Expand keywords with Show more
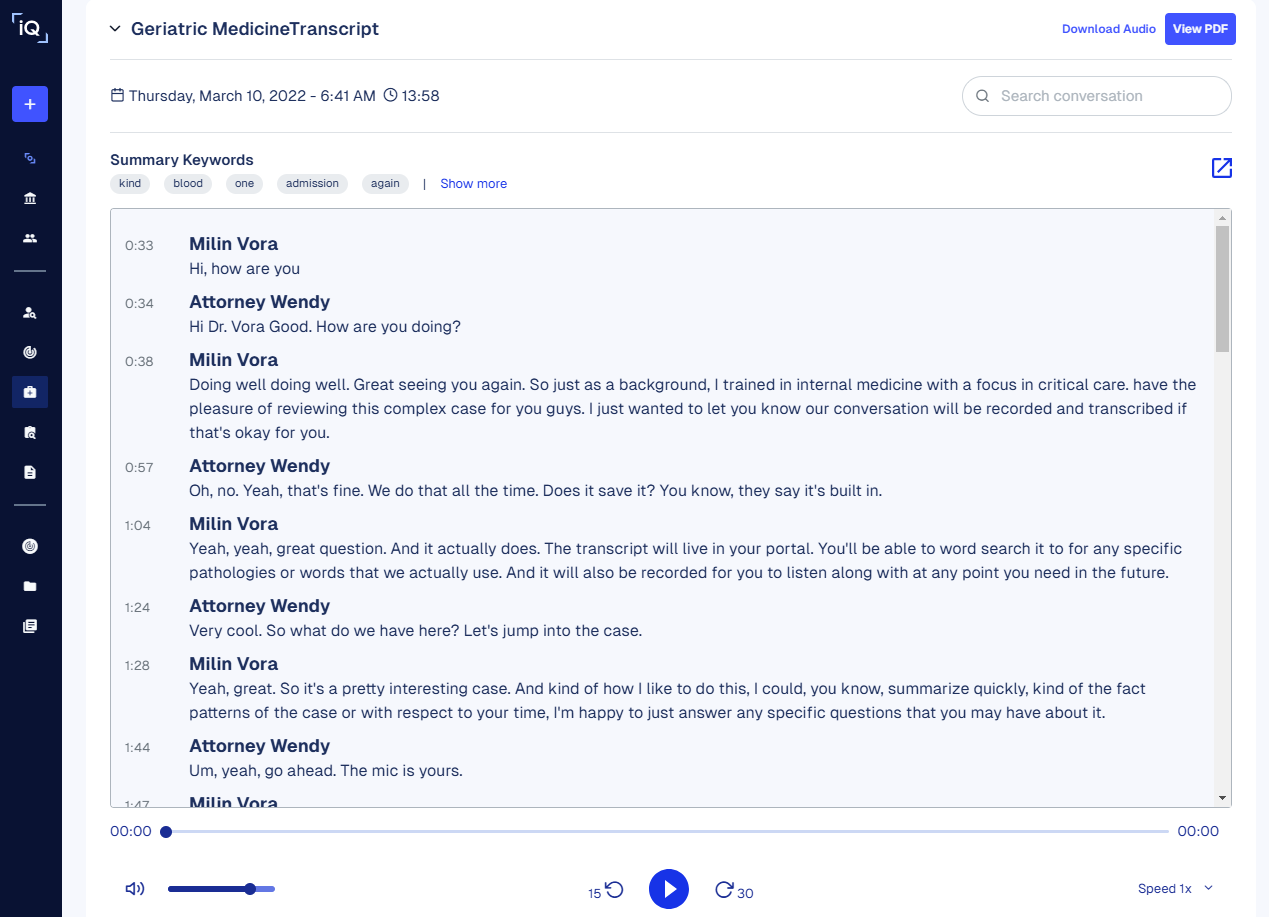The width and height of the screenshot is (1269, 917). pyautogui.click(x=473, y=184)
